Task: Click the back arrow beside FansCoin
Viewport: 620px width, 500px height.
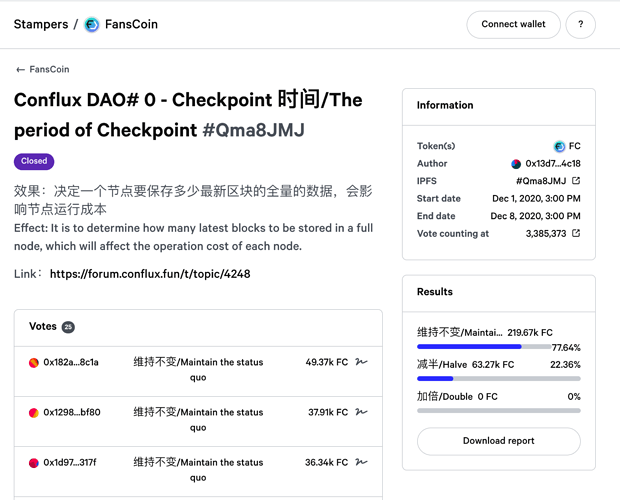Action: [21, 70]
